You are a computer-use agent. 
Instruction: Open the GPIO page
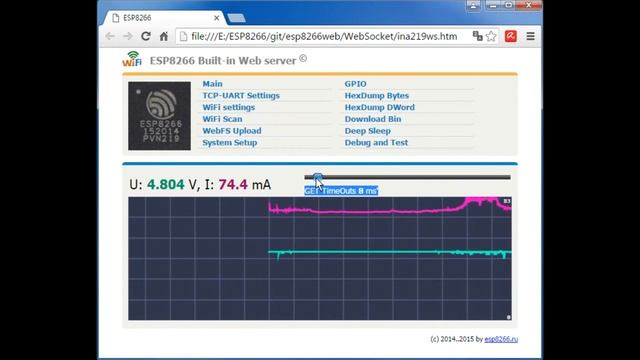pos(356,84)
